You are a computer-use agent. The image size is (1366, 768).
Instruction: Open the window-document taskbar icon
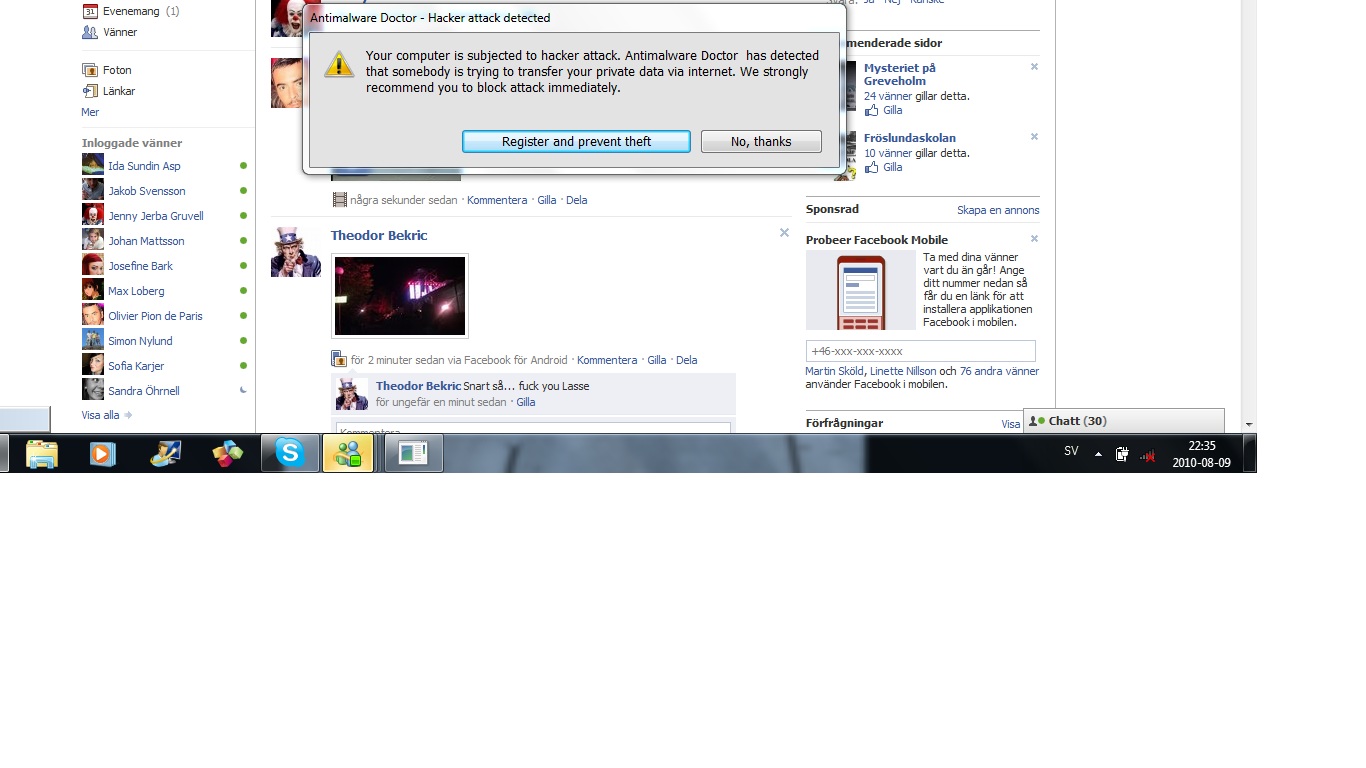coord(413,454)
